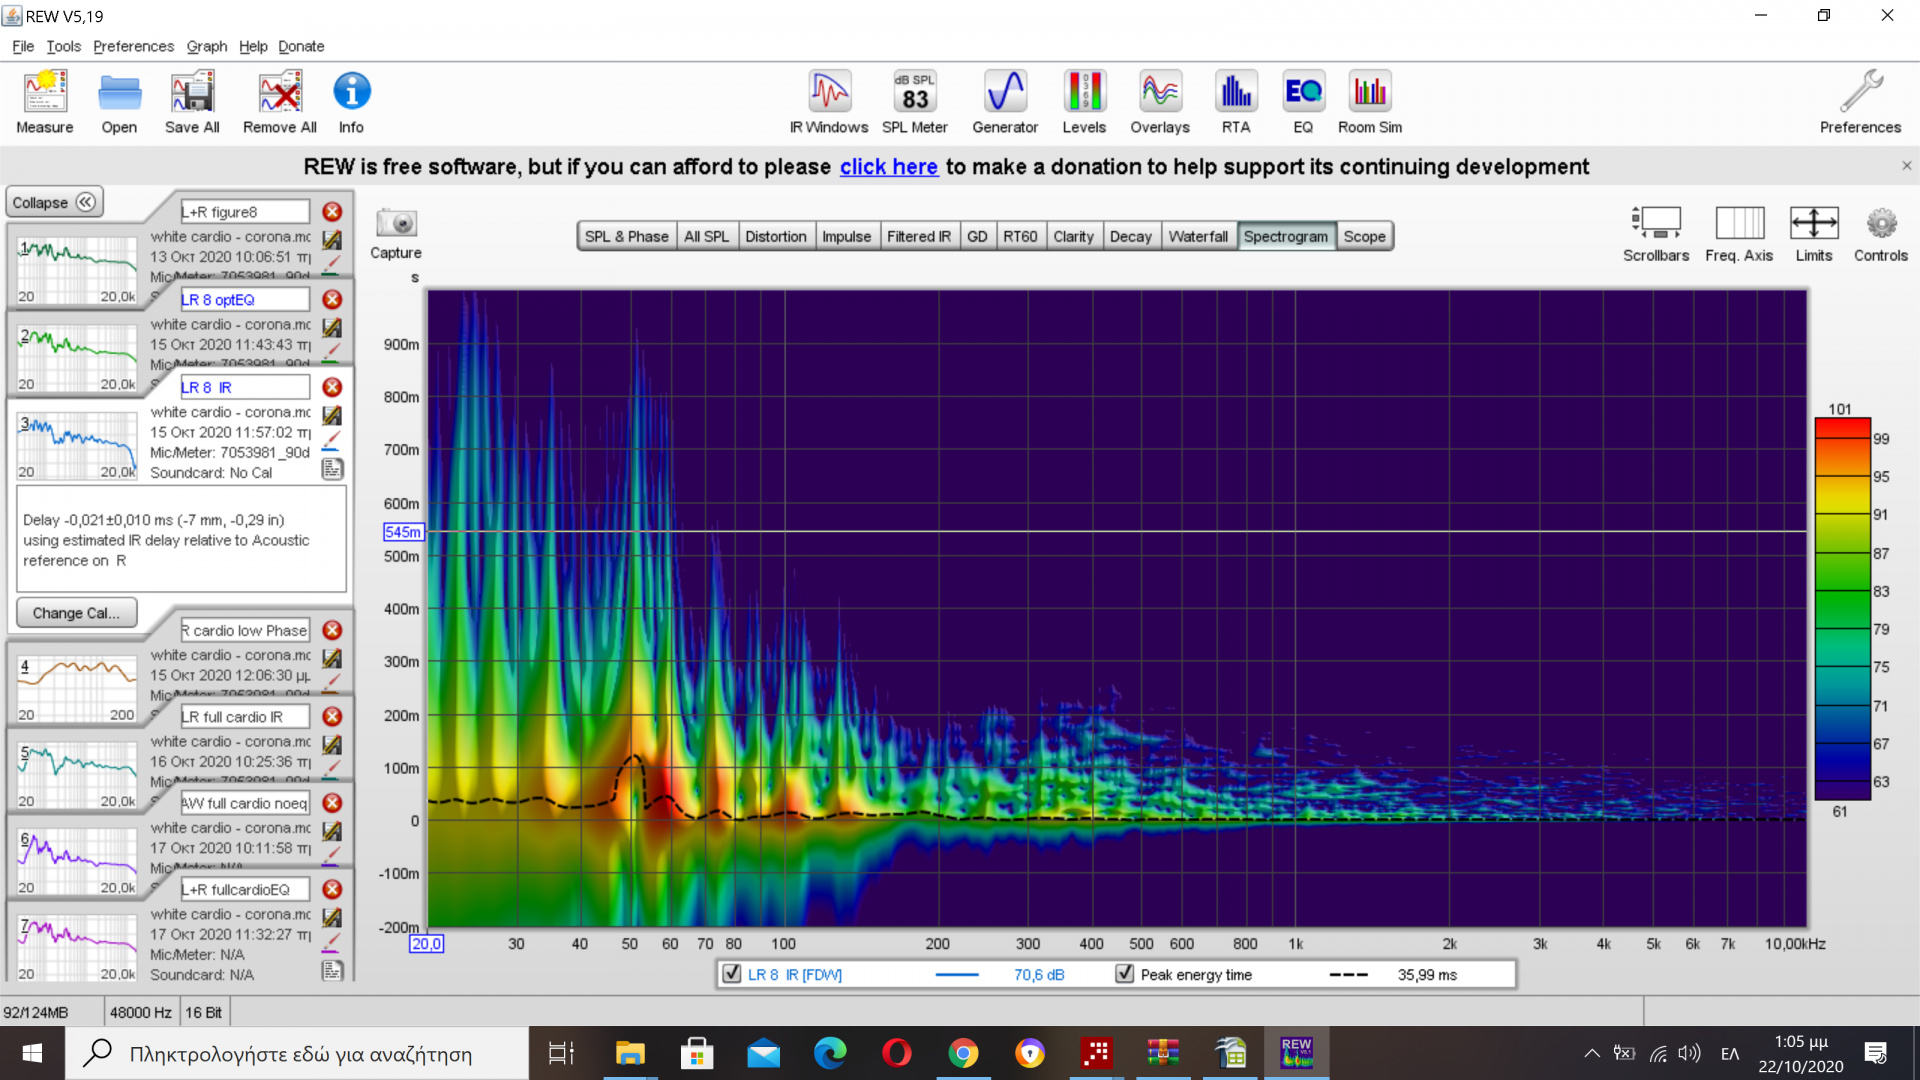Click the Capture camera icon
This screenshot has height=1080, width=1920.
[x=396, y=223]
